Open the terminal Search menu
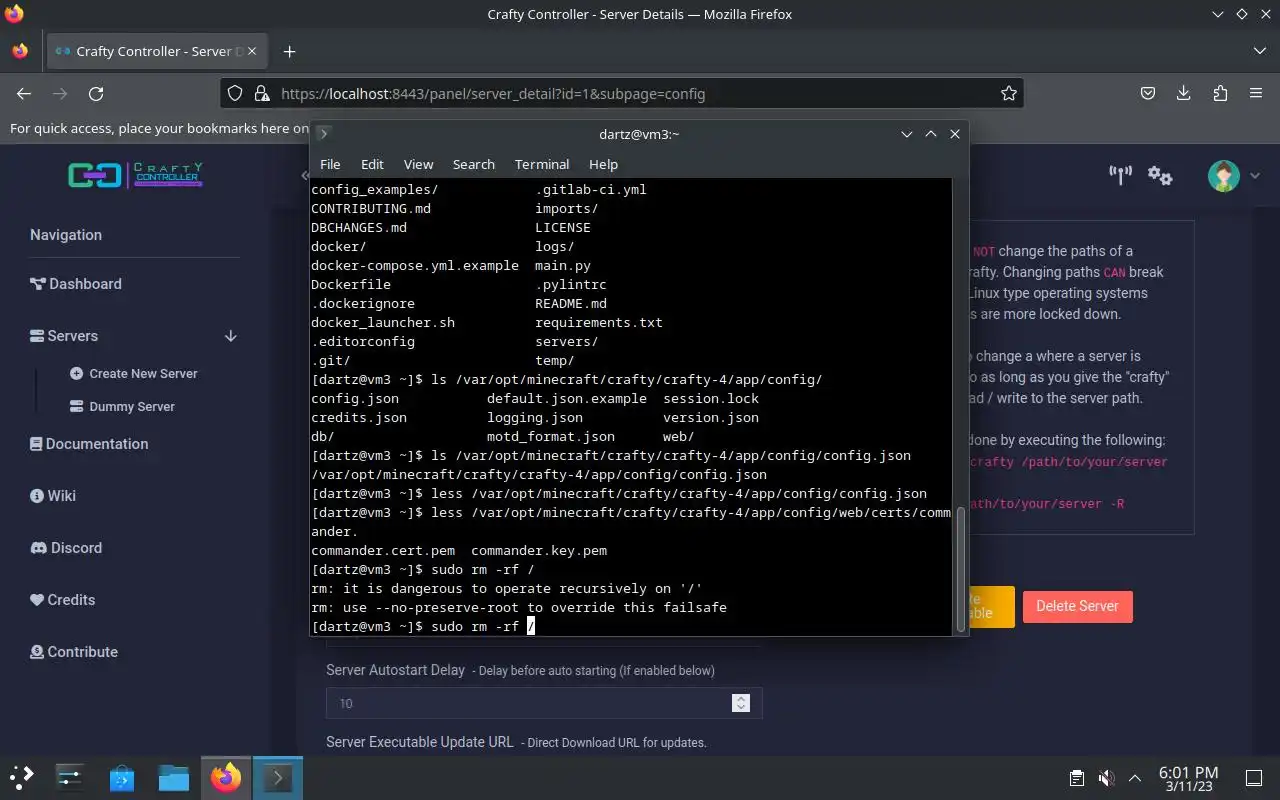The width and height of the screenshot is (1280, 800). tap(473, 164)
